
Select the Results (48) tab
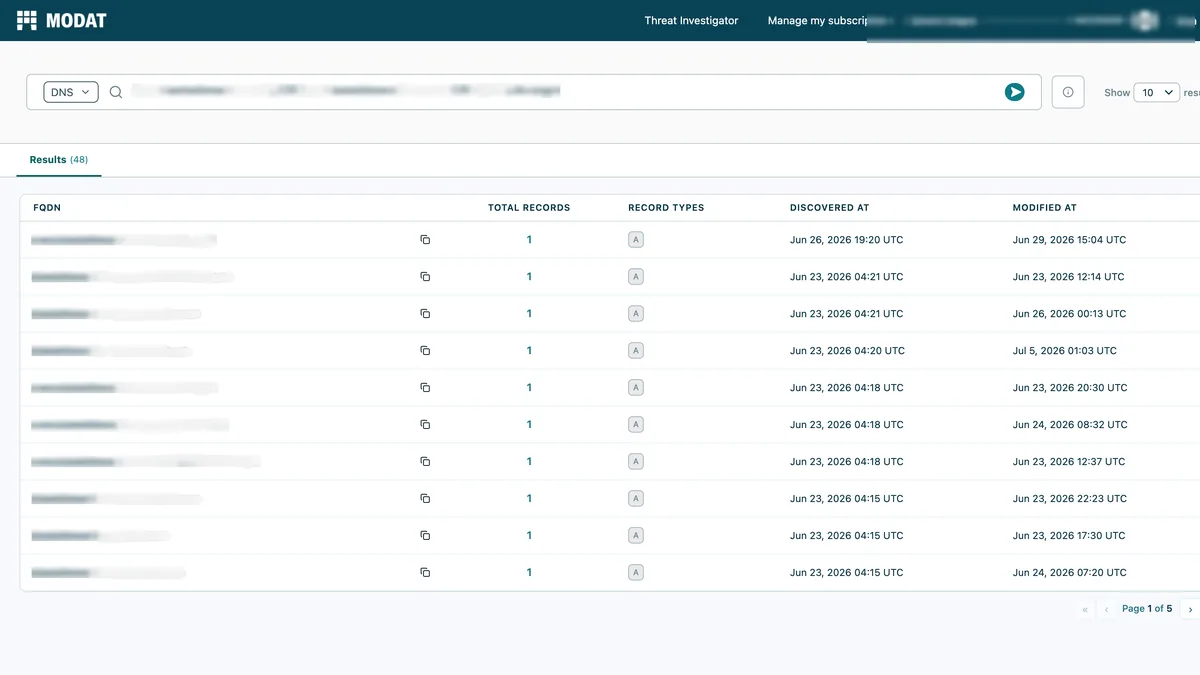tap(59, 160)
